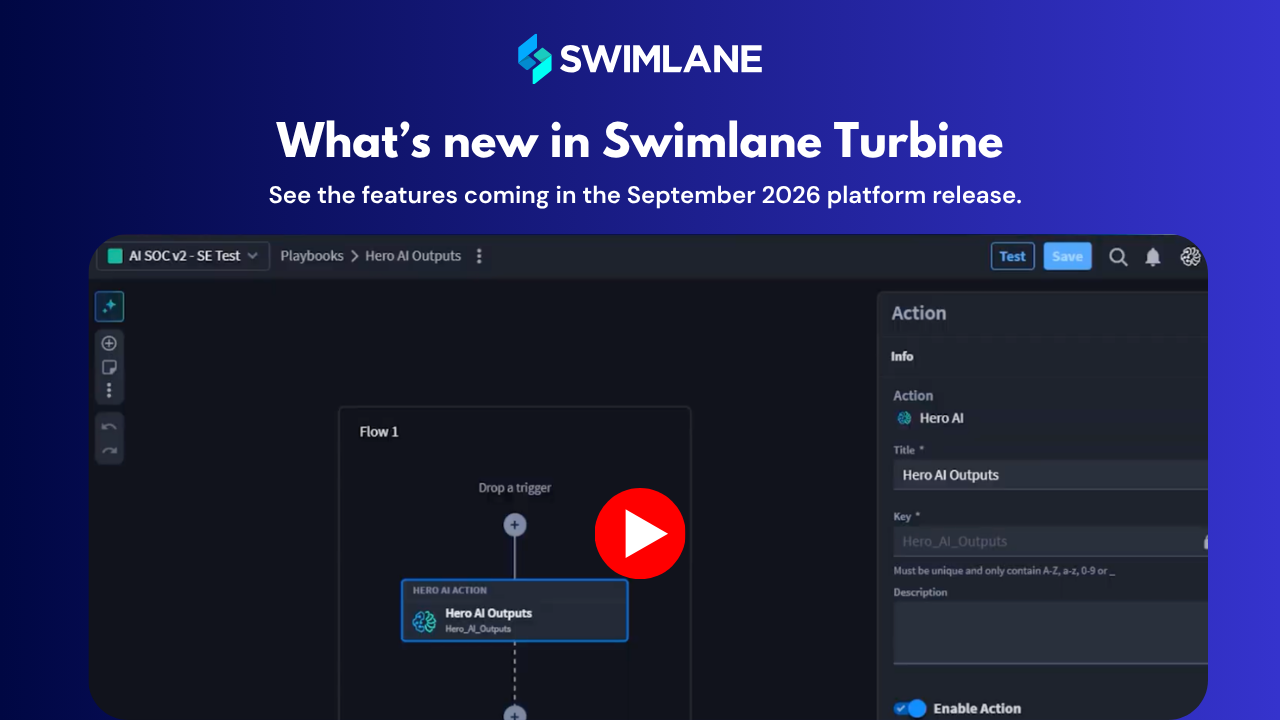Click the plus below the action node
This screenshot has height=720, width=1280.
(x=514, y=712)
